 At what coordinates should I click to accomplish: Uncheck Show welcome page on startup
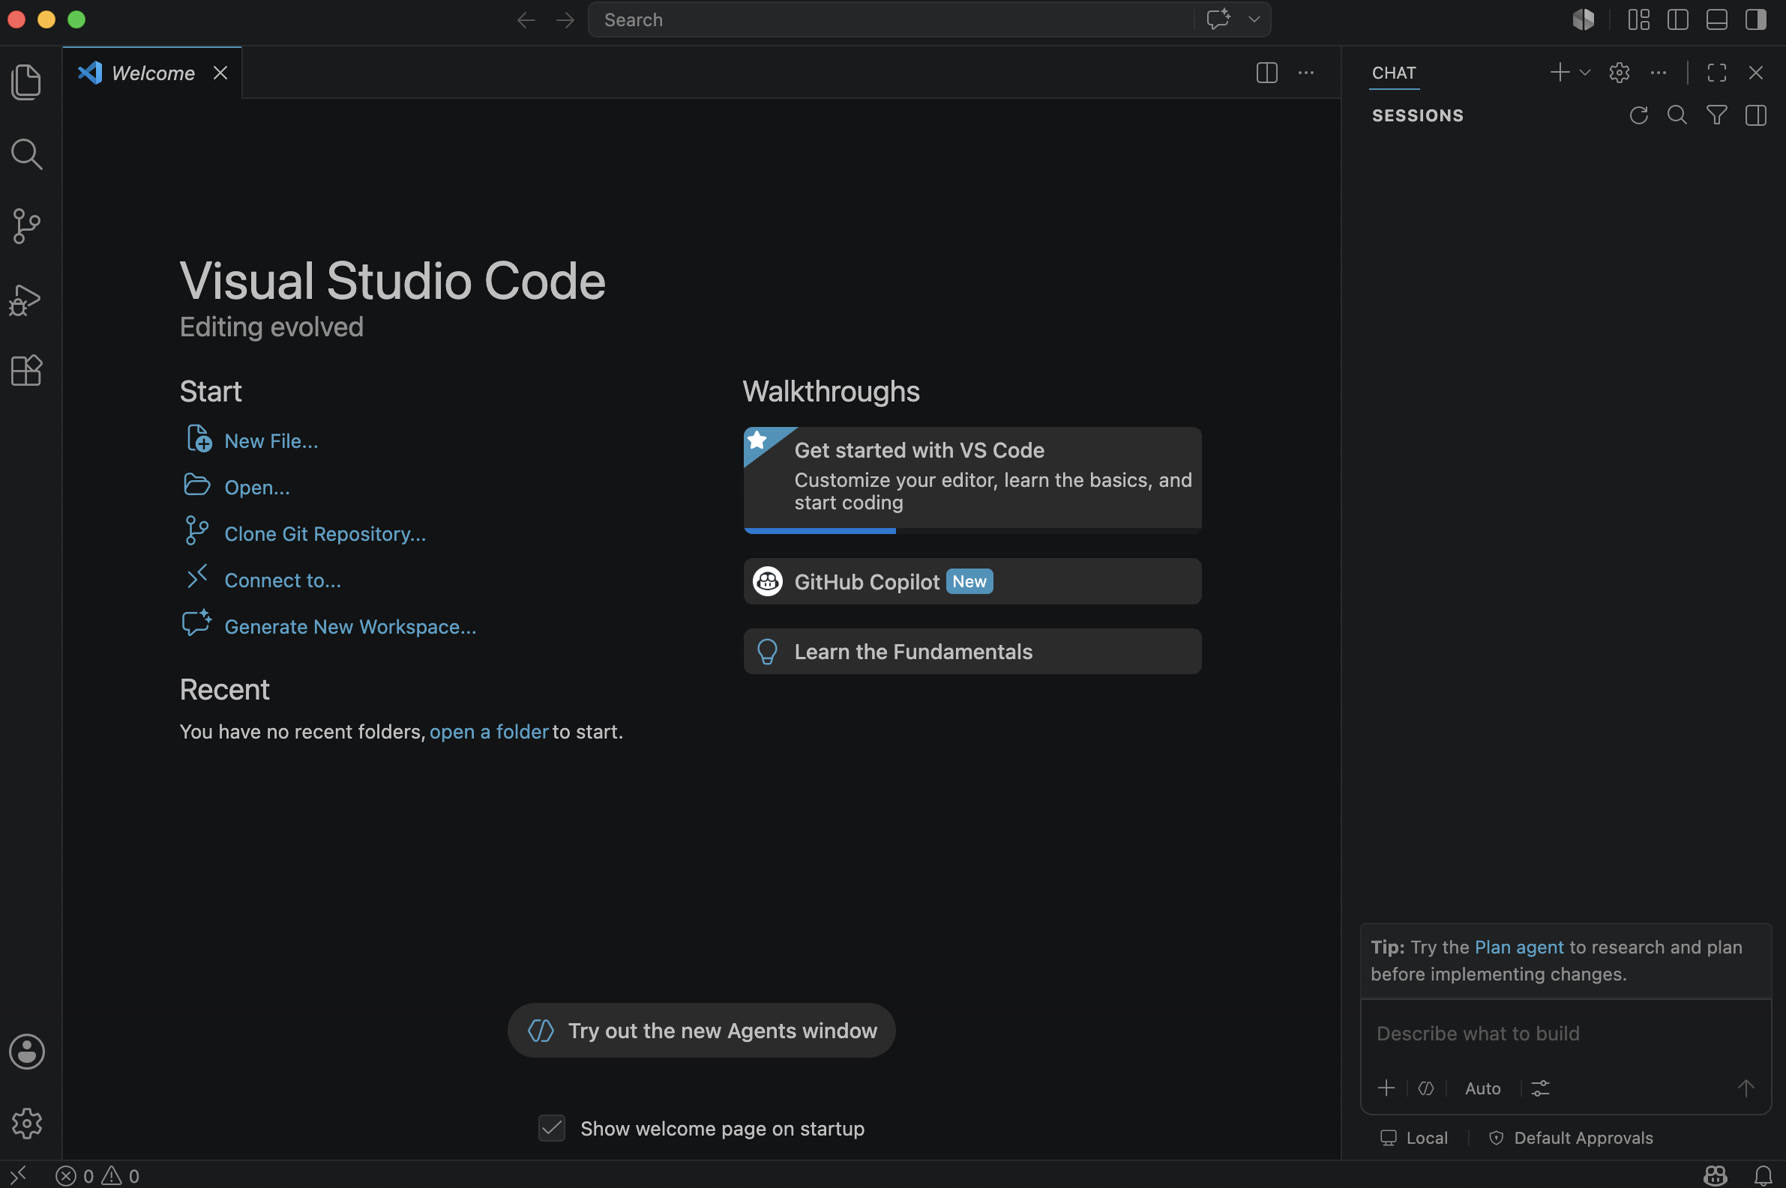[552, 1129]
